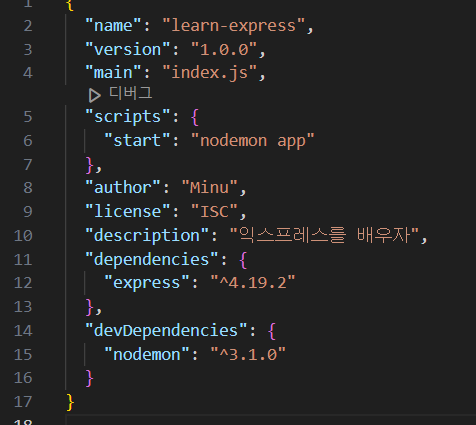Click the Debug (디버그) code lens play icon
476x425 pixels.
95,96
